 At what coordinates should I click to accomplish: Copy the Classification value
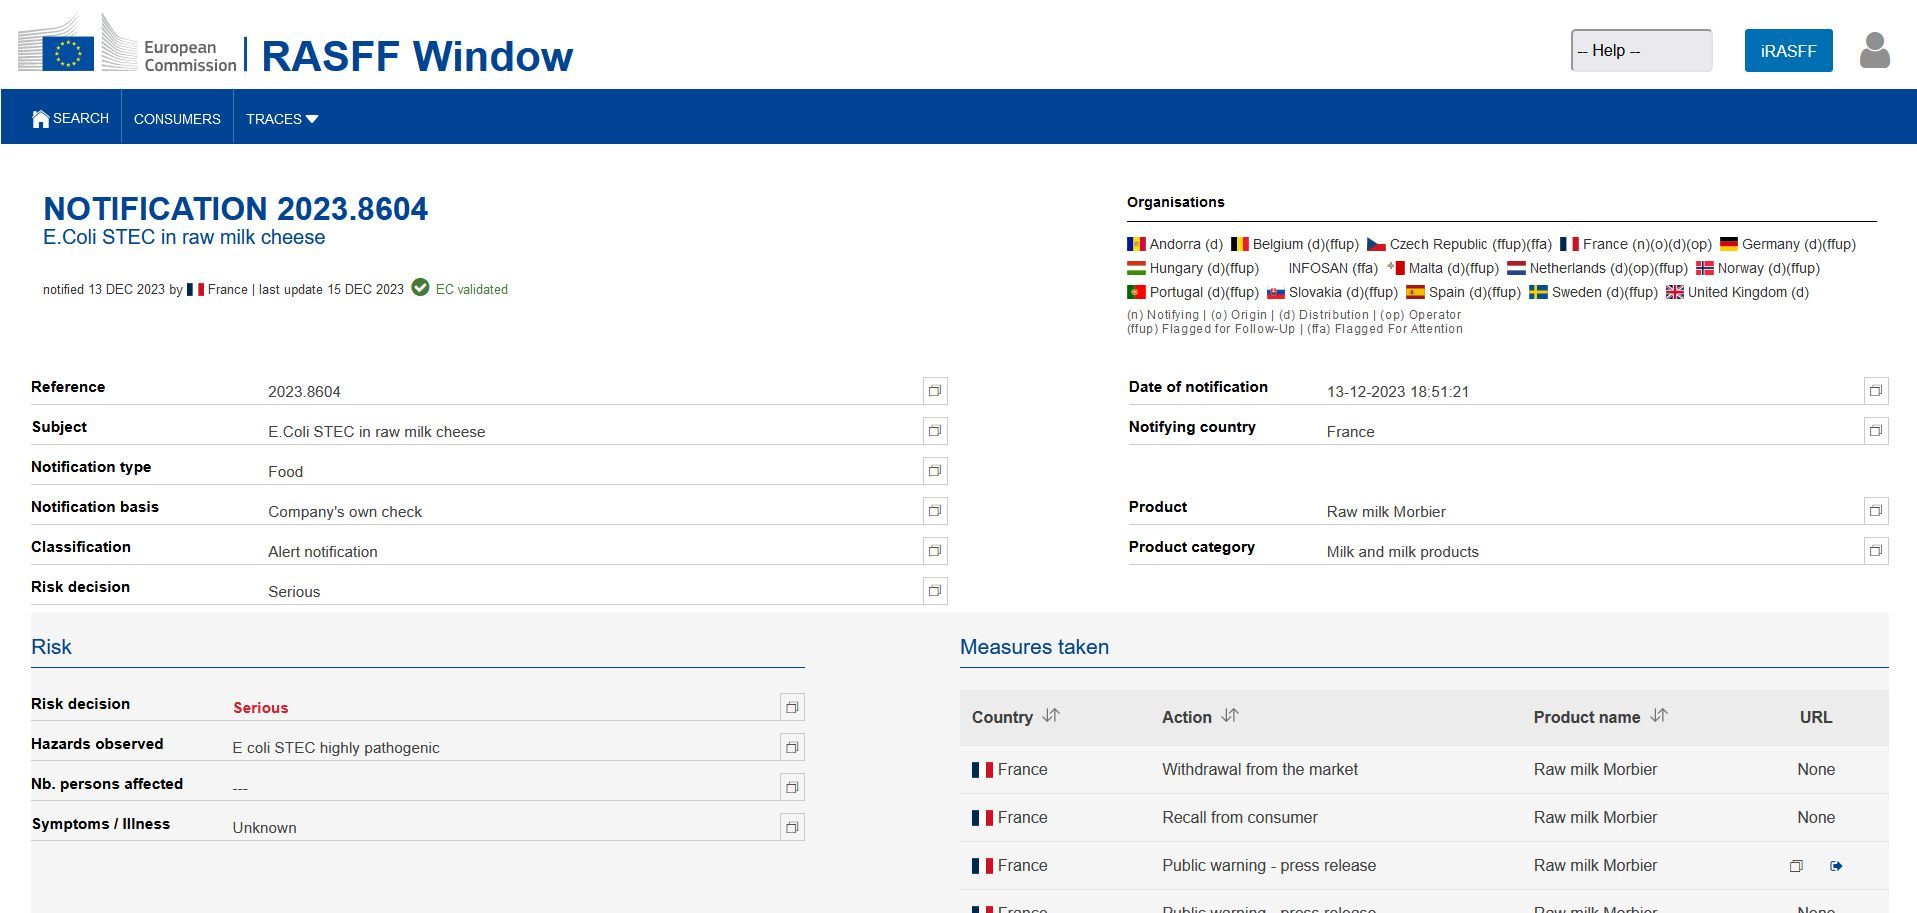[x=935, y=551]
